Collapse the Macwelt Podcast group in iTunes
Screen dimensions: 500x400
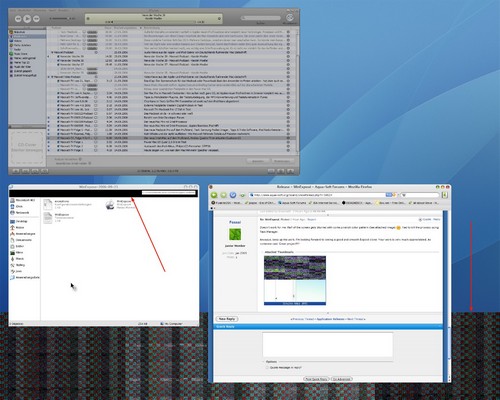[x=52, y=52]
